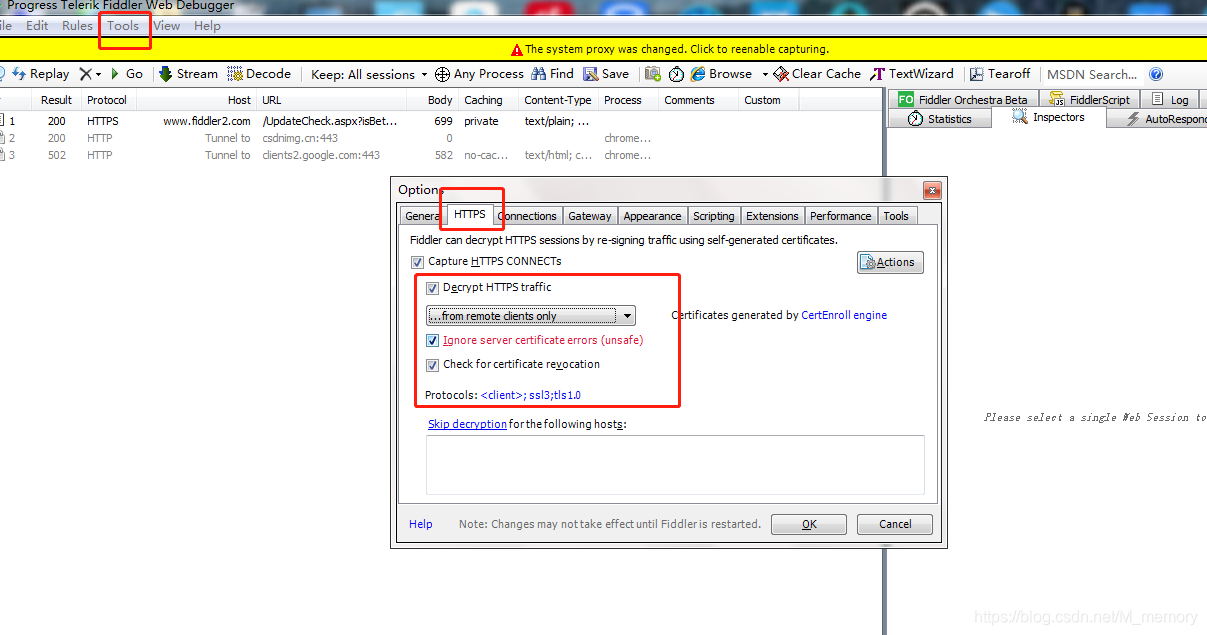Toggle Decrypt HTTPS traffic checkbox

click(432, 288)
